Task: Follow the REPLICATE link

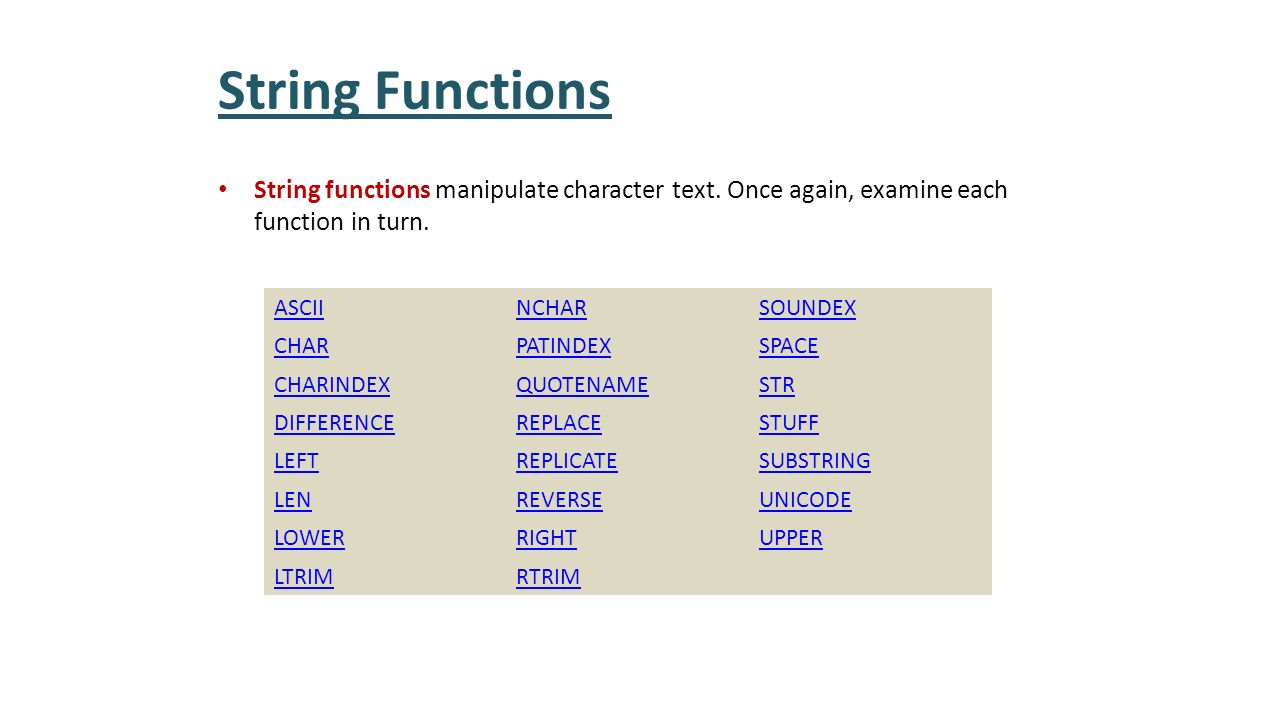Action: point(567,461)
